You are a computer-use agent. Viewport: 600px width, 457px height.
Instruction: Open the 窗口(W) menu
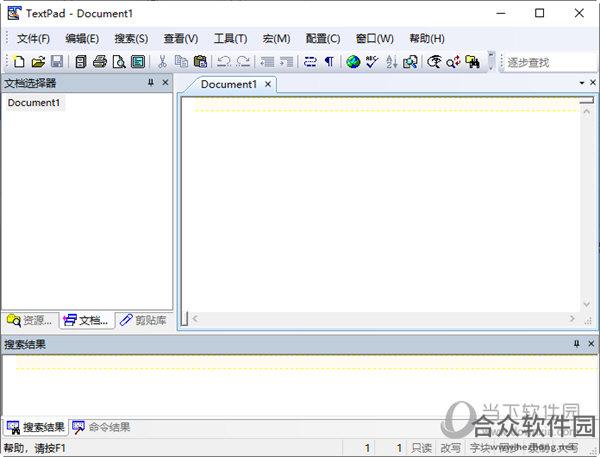pyautogui.click(x=375, y=38)
